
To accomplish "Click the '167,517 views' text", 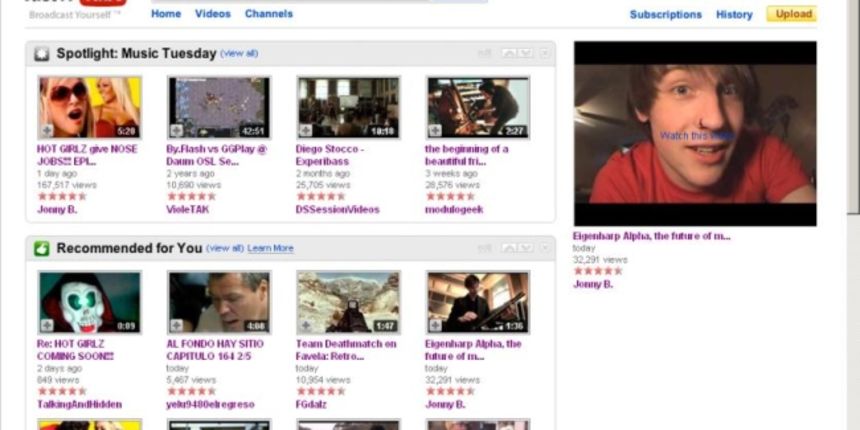I will coord(66,185).
